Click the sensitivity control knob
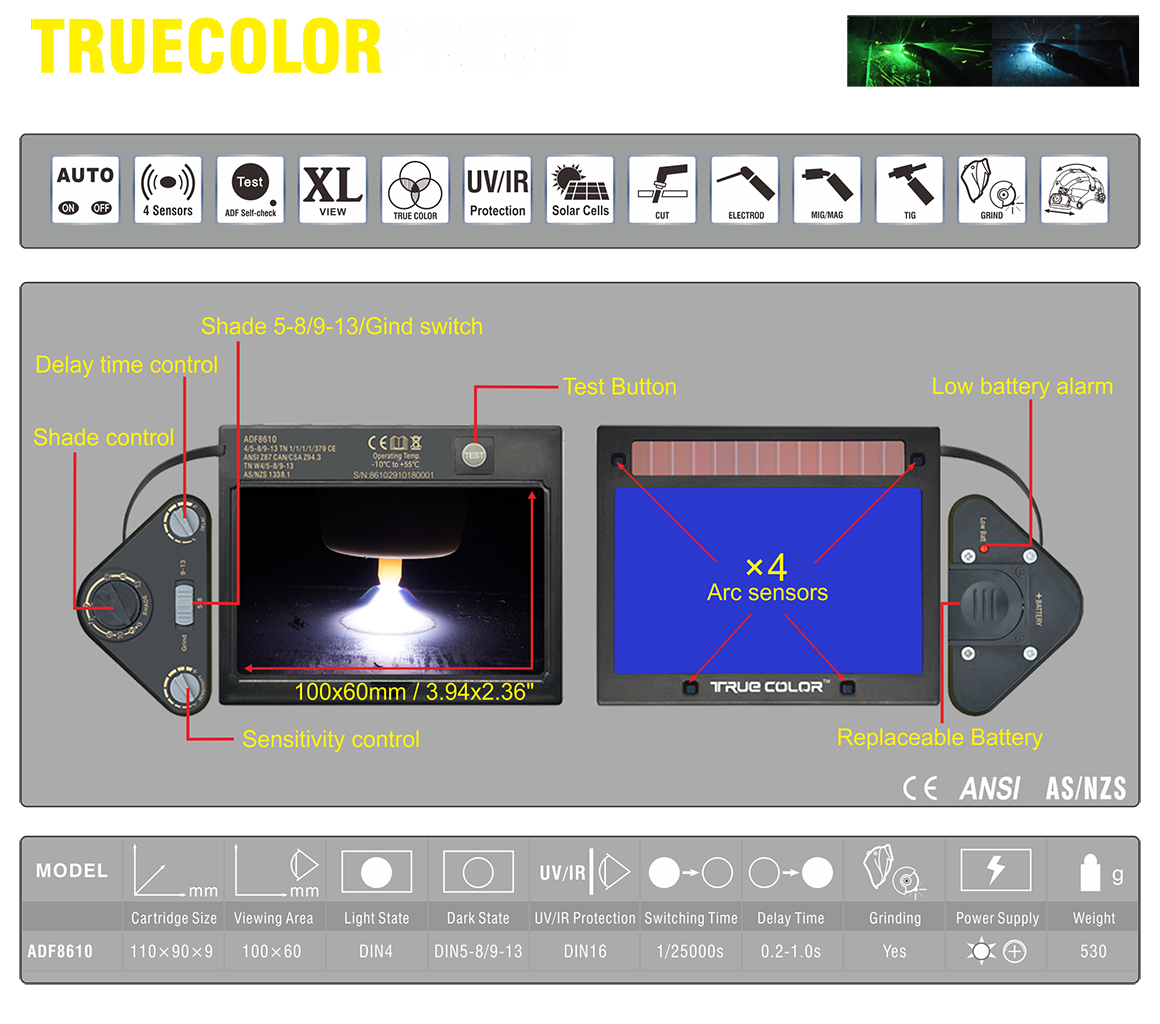This screenshot has height=1024, width=1160. coord(184,688)
